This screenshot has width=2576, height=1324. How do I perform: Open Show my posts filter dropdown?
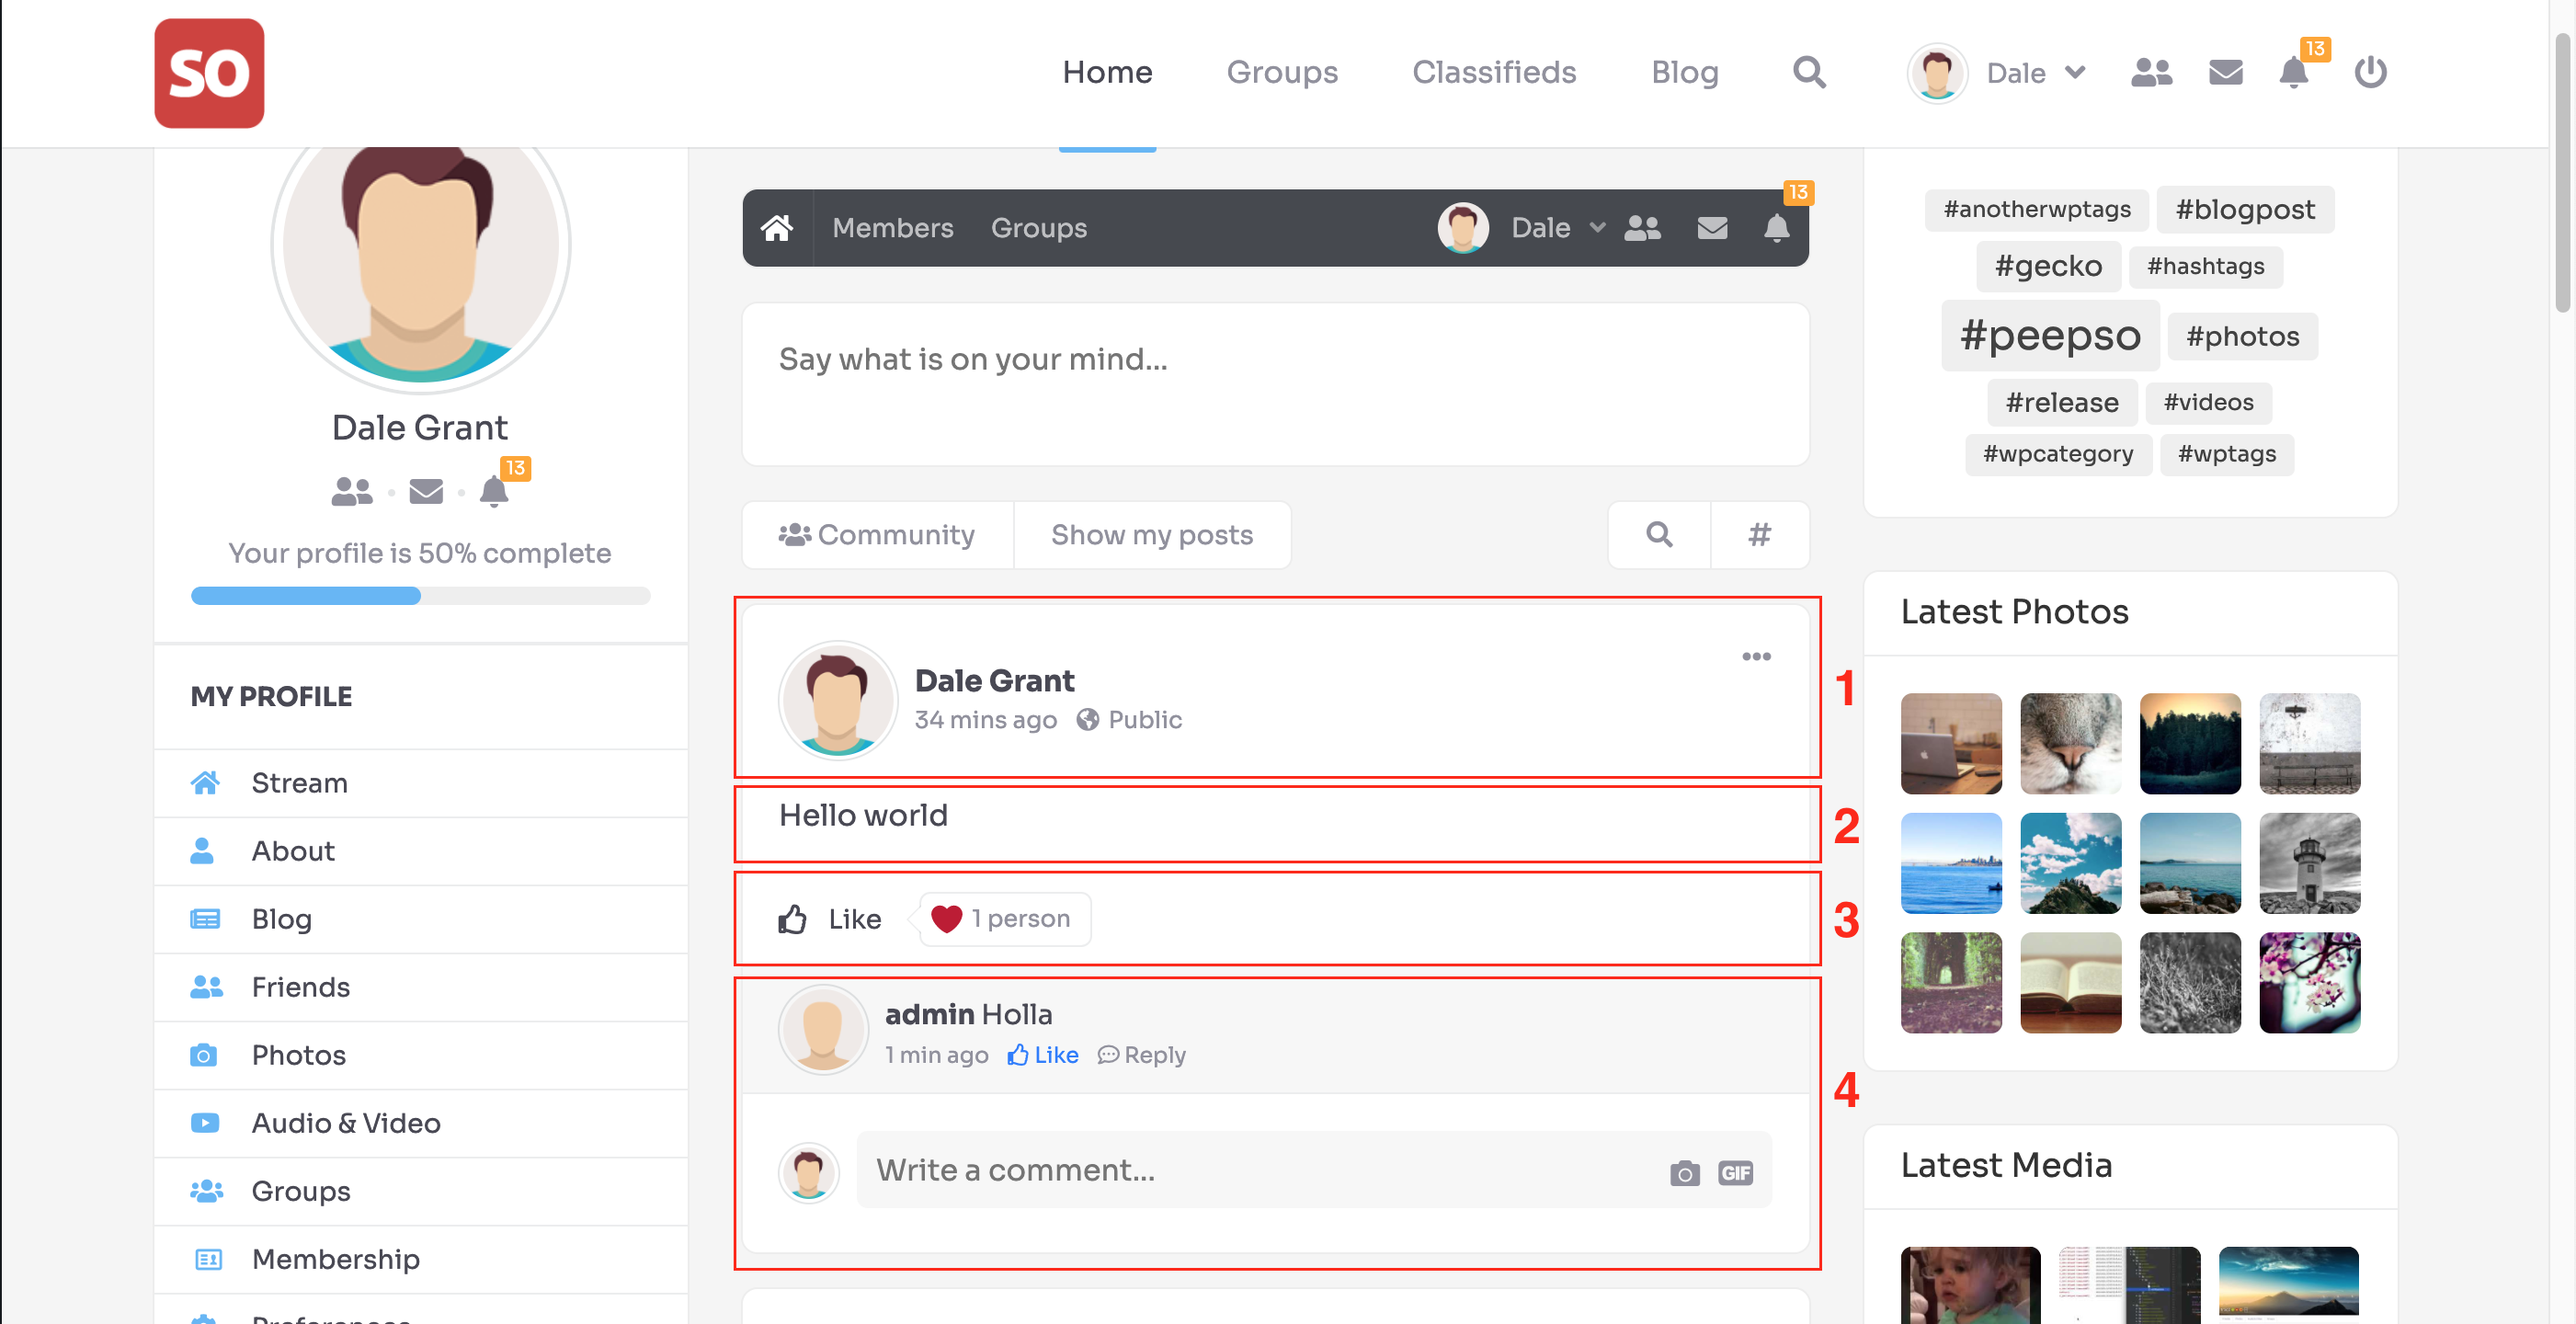1151,535
